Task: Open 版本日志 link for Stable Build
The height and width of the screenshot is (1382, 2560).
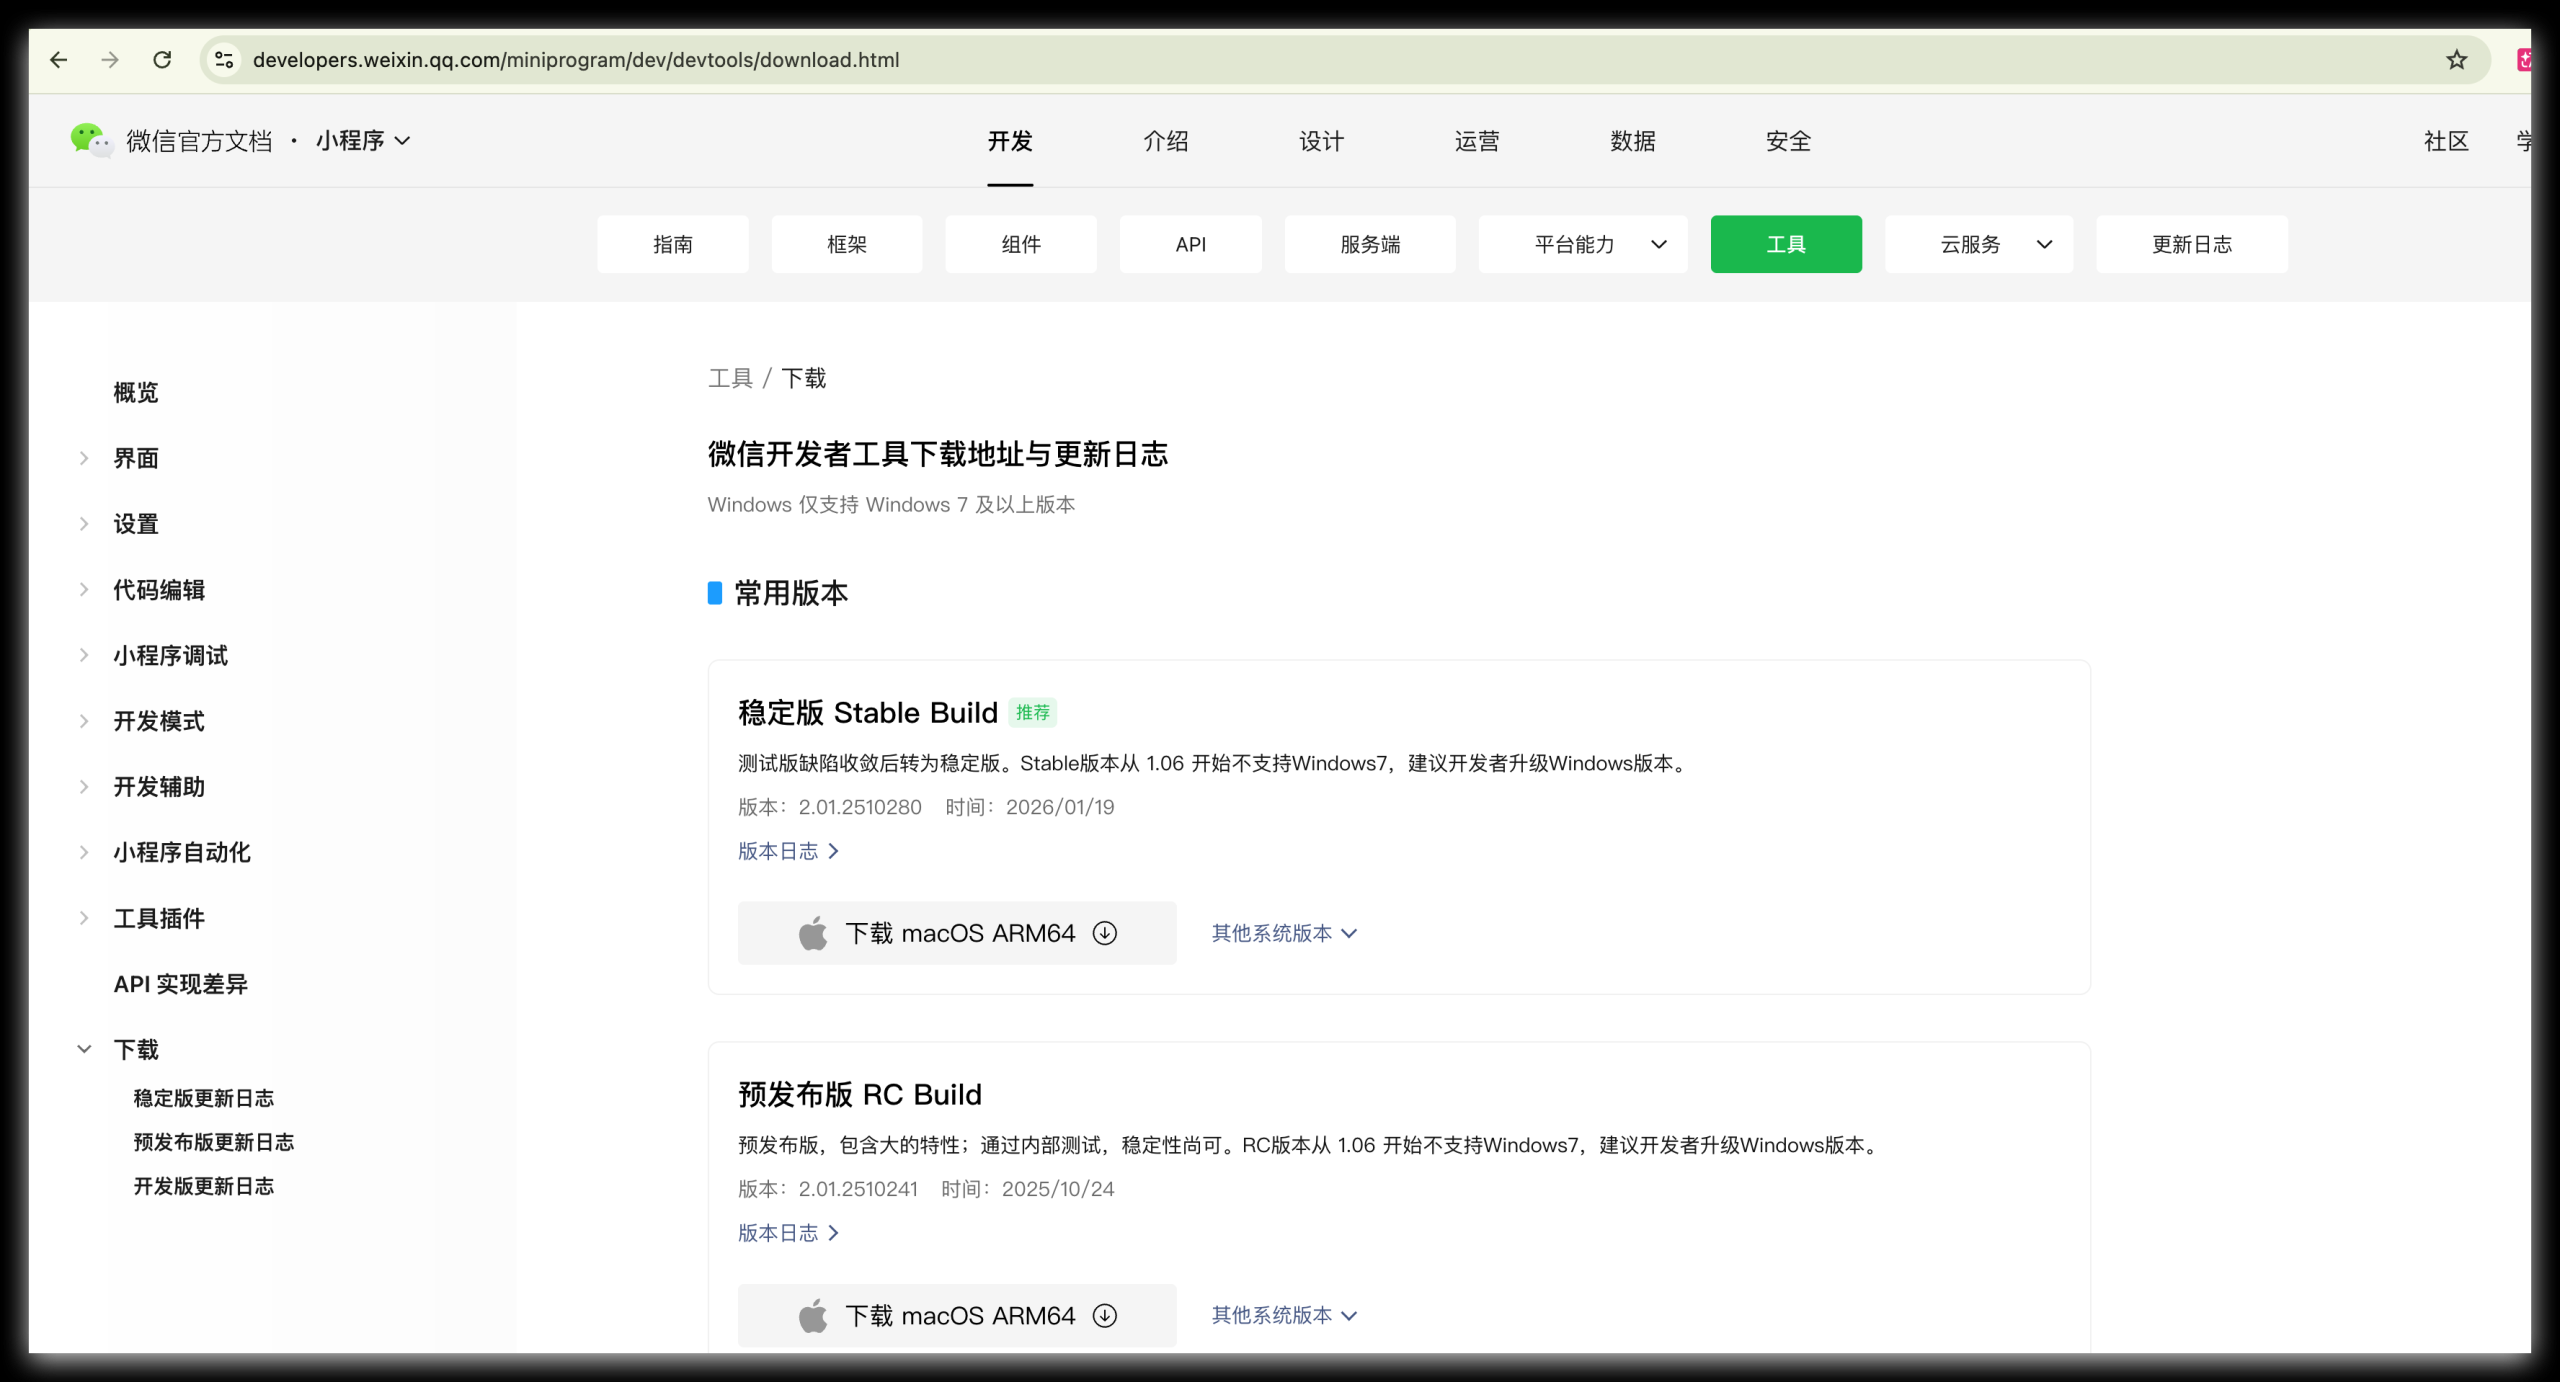Action: click(x=789, y=851)
